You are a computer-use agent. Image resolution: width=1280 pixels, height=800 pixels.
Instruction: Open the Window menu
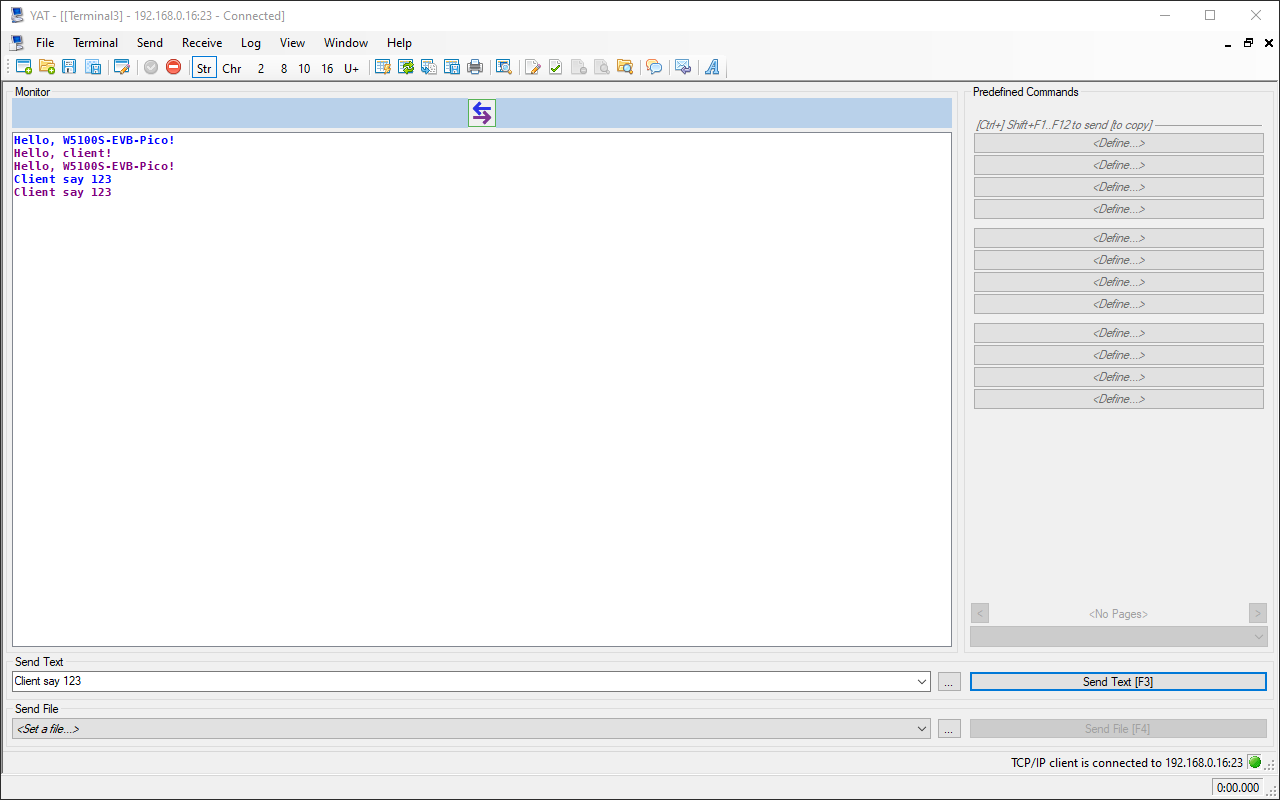coord(346,43)
